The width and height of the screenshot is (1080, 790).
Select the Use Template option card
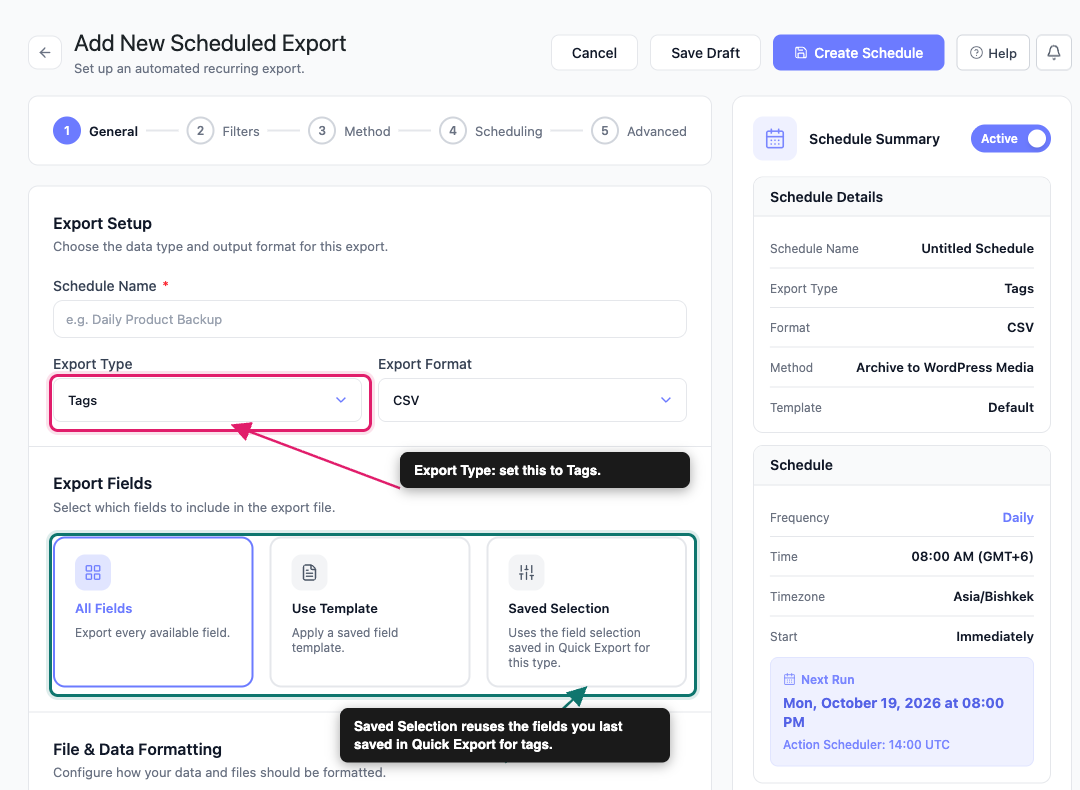tap(370, 612)
